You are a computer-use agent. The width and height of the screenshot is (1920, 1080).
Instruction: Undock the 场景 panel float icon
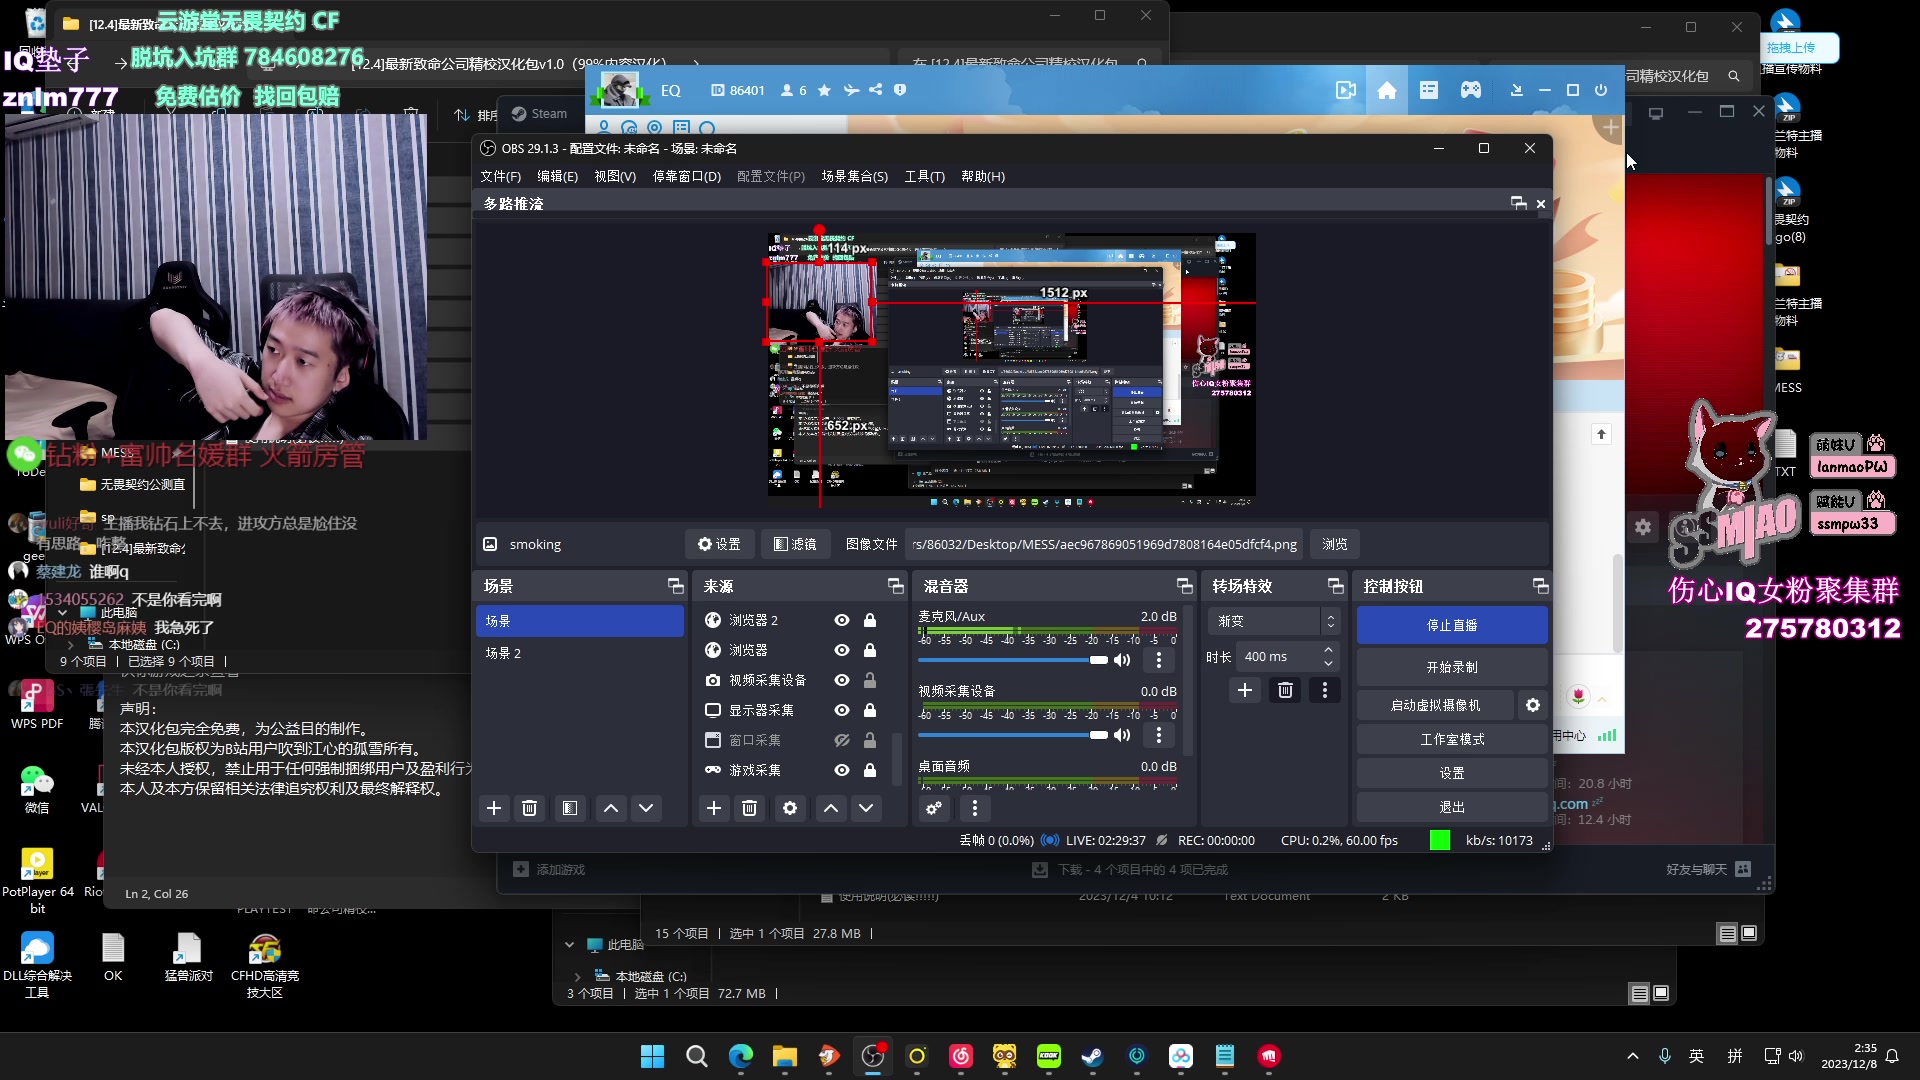tap(676, 586)
